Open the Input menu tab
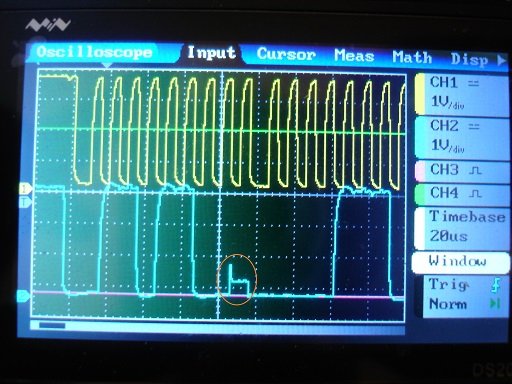The width and height of the screenshot is (512, 384). (x=211, y=53)
